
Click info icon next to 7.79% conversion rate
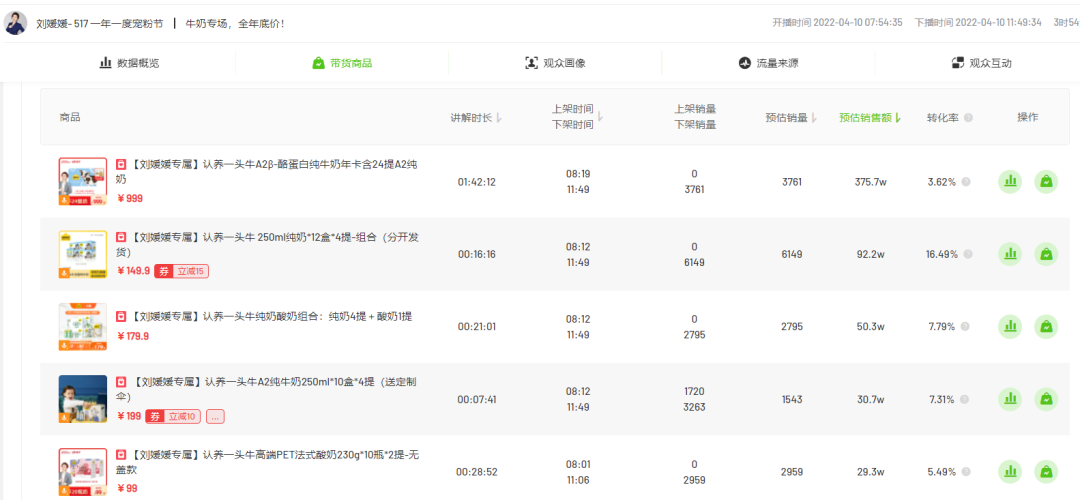click(966, 326)
